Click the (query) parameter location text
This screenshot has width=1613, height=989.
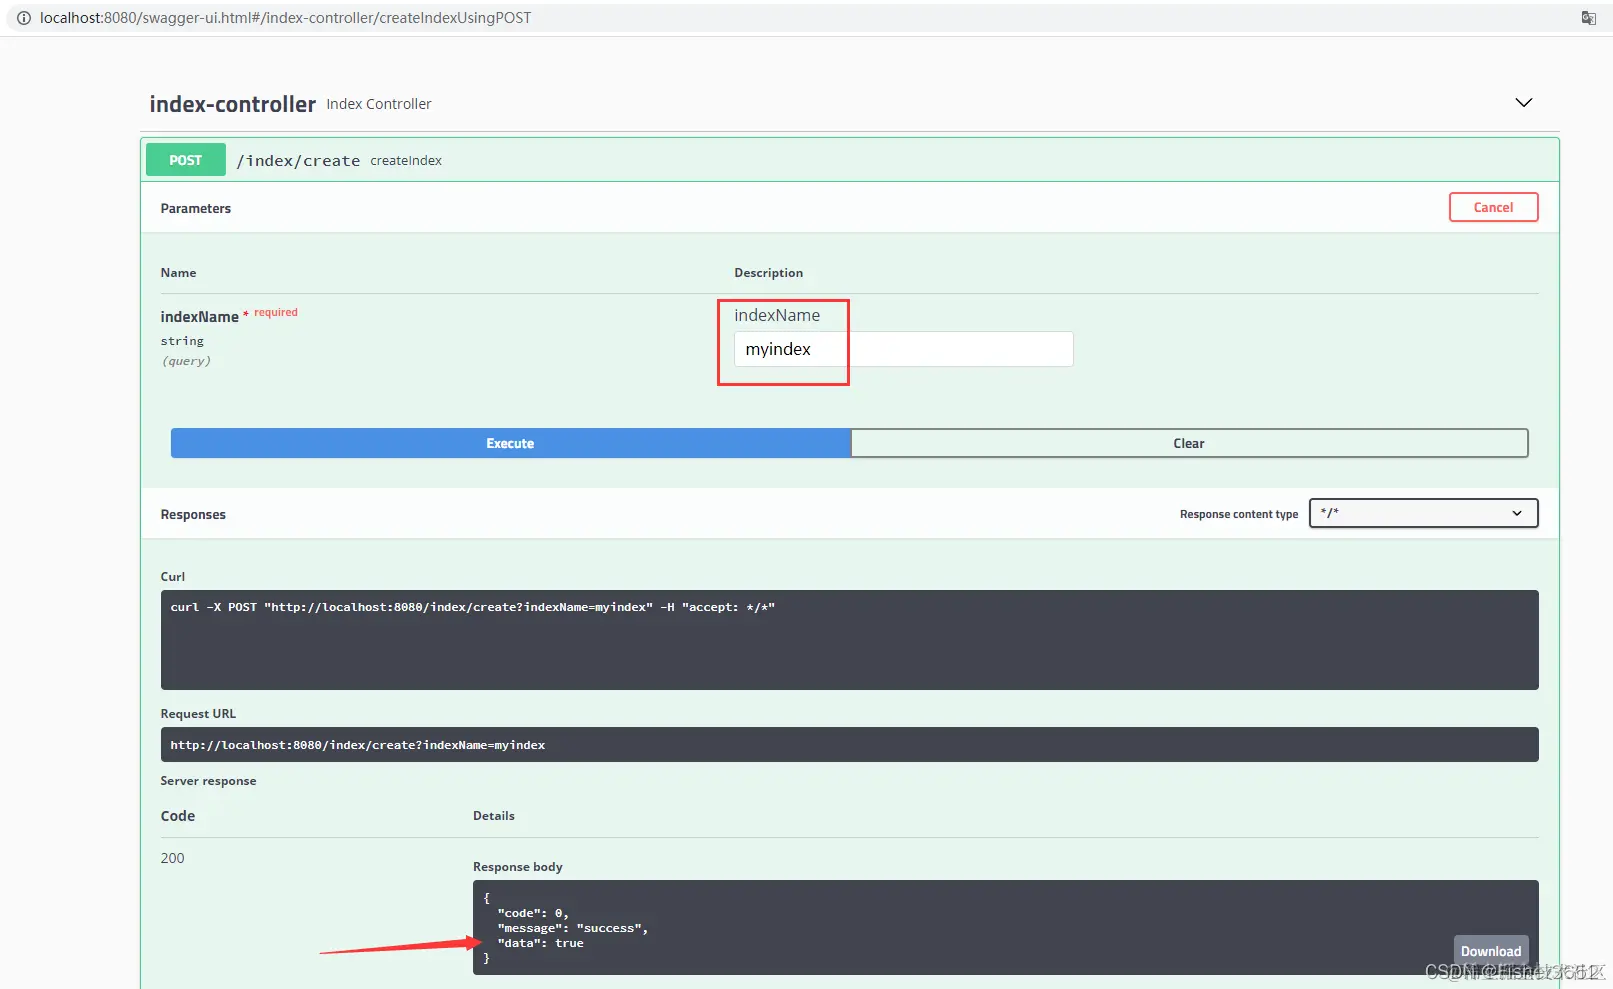click(186, 361)
